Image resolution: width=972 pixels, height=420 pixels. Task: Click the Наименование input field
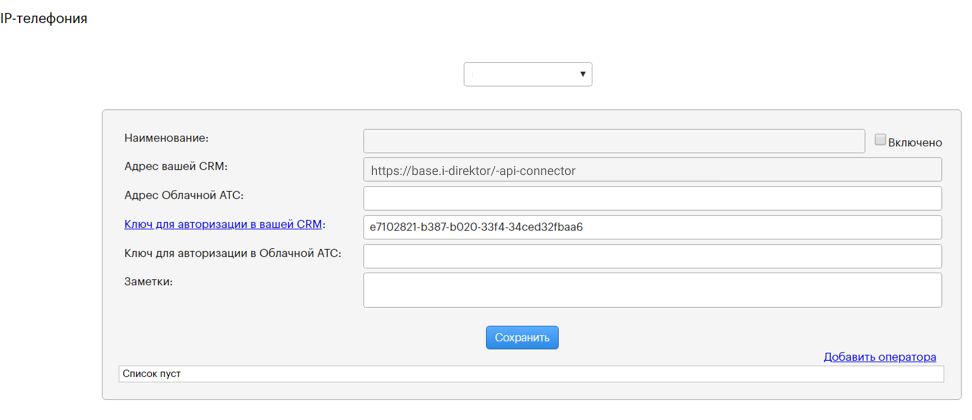pyautogui.click(x=613, y=141)
